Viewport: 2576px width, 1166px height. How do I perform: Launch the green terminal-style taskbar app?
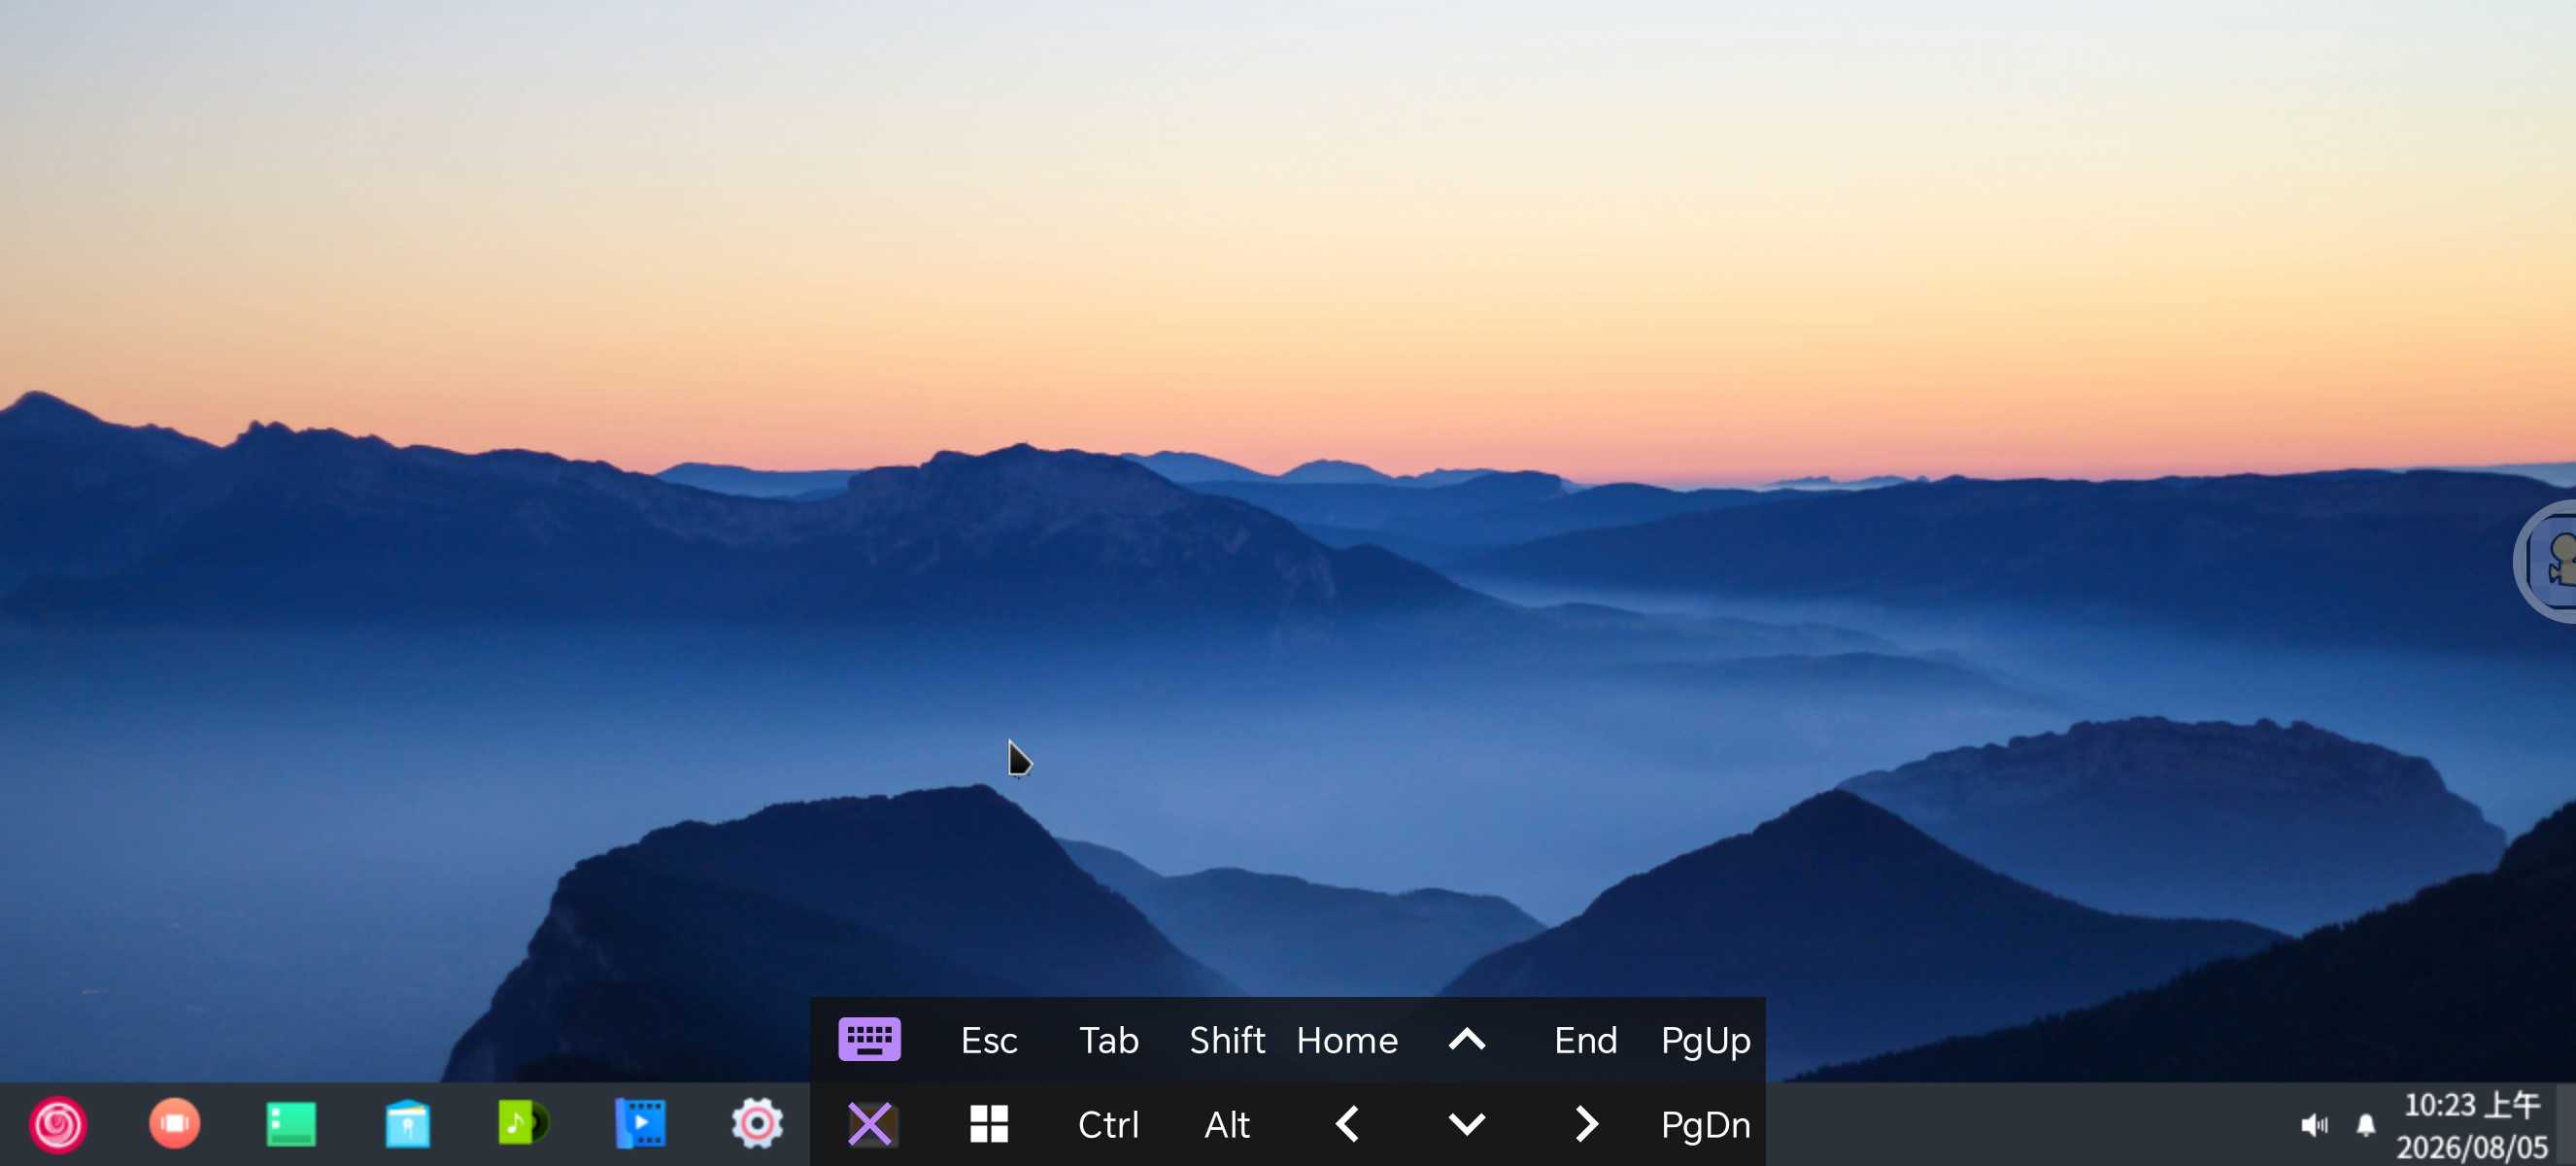pos(291,1124)
